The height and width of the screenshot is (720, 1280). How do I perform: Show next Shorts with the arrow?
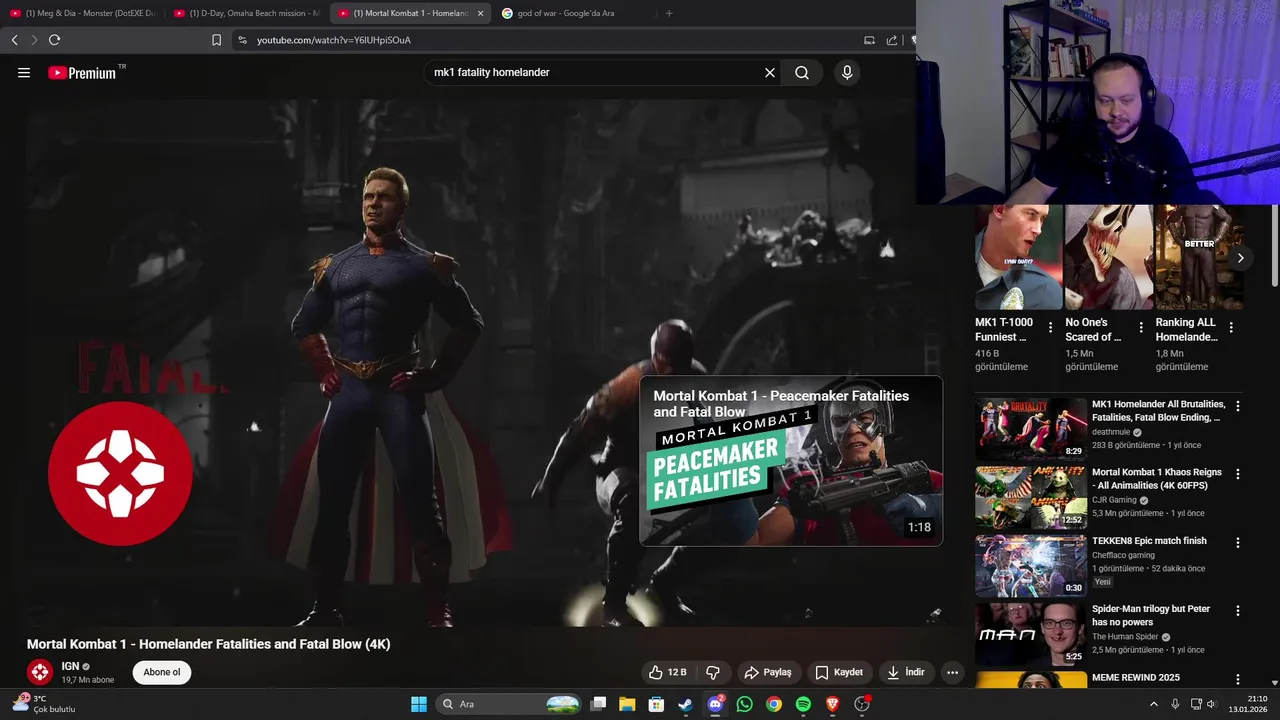1240,258
